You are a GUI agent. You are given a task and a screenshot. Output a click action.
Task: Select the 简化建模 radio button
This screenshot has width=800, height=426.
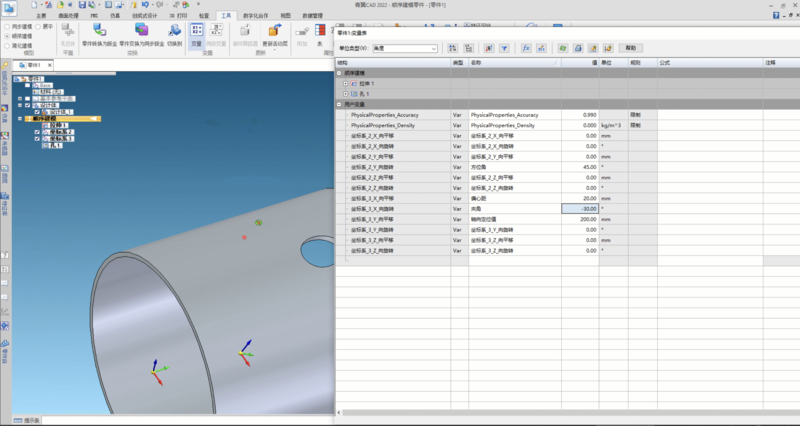(5, 45)
